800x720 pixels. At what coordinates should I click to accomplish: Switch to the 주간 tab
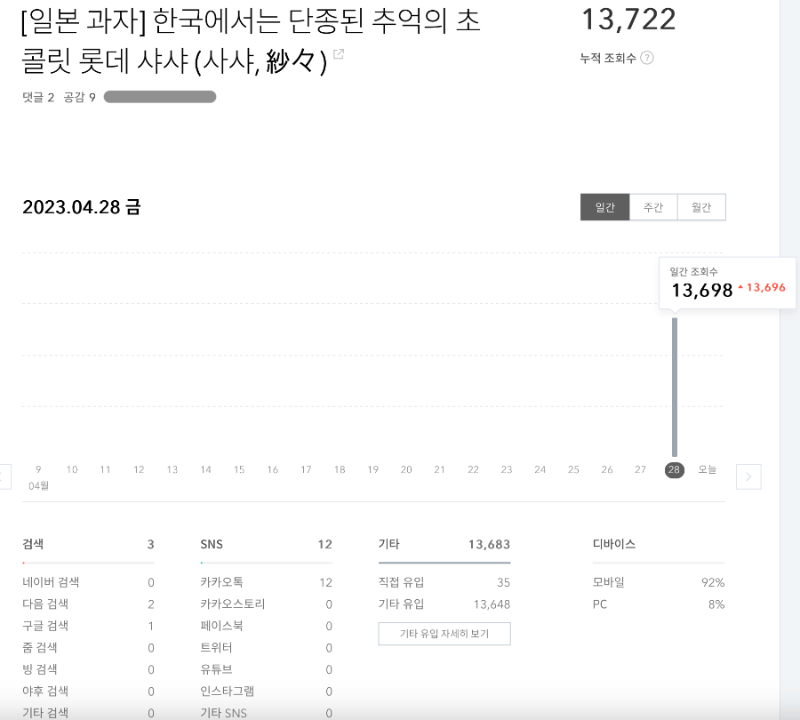[x=653, y=207]
